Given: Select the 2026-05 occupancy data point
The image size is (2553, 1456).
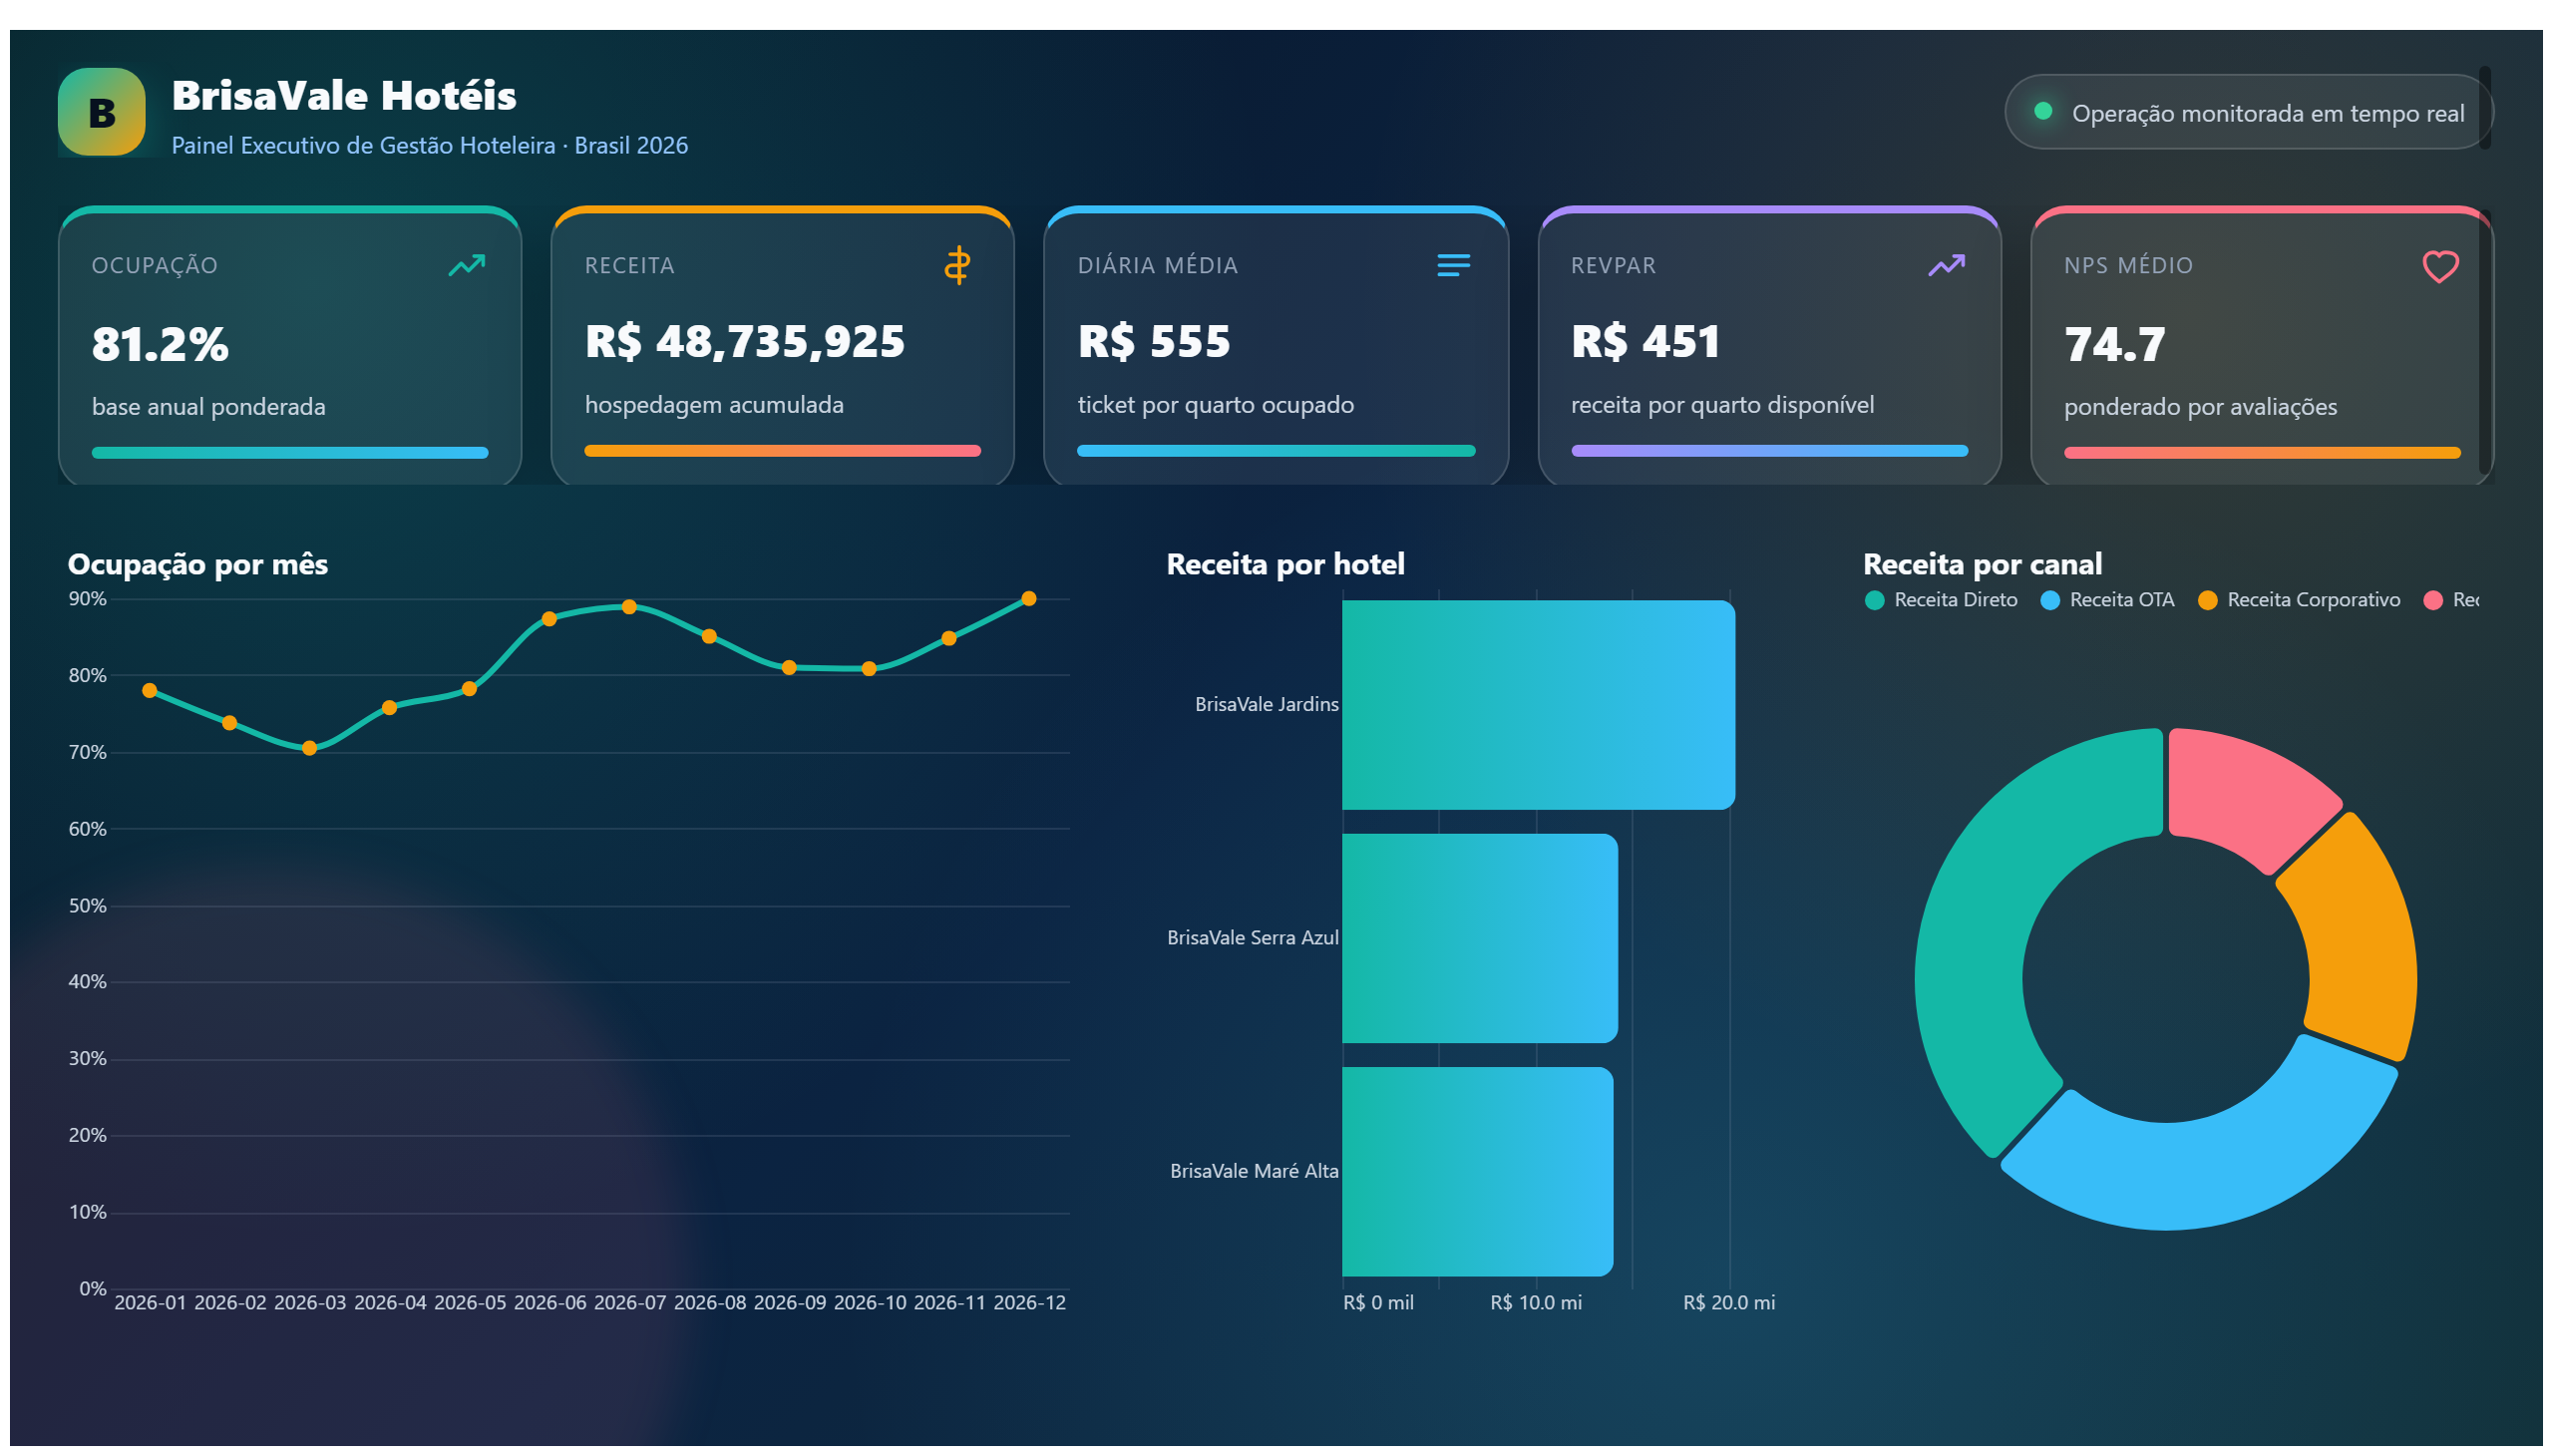Looking at the screenshot, I should pyautogui.click(x=470, y=689).
